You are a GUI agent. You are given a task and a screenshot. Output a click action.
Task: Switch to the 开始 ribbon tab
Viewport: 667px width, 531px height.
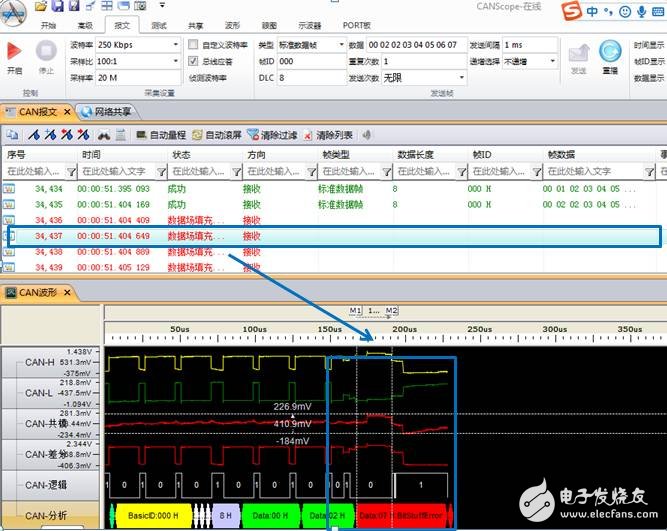point(48,26)
